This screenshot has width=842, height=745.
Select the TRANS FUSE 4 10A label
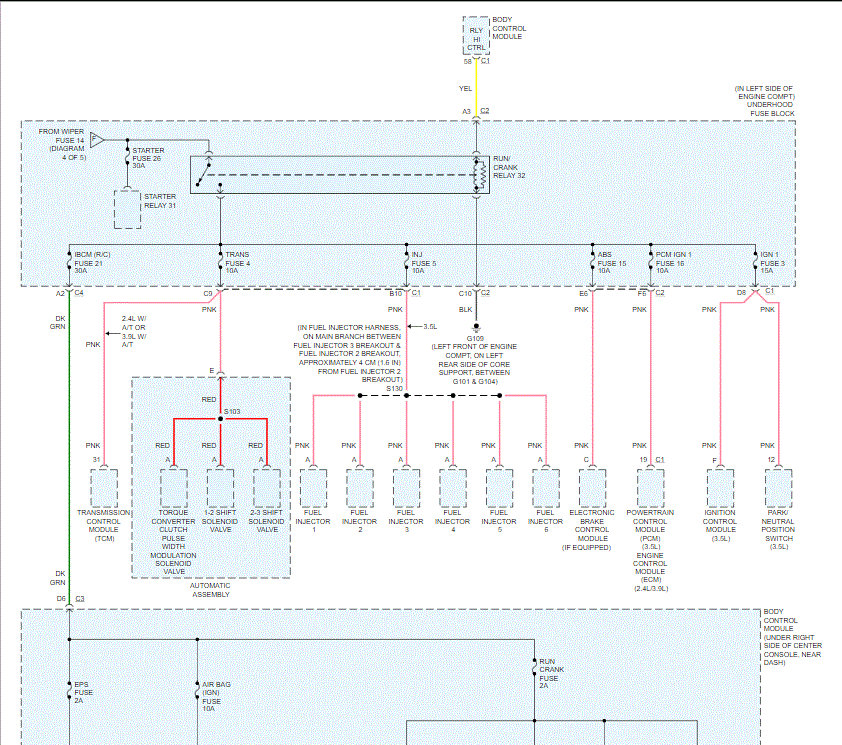(237, 262)
